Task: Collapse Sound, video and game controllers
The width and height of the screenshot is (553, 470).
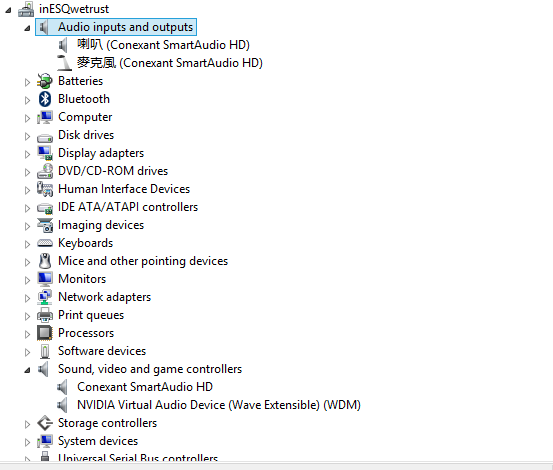Action: 27,370
